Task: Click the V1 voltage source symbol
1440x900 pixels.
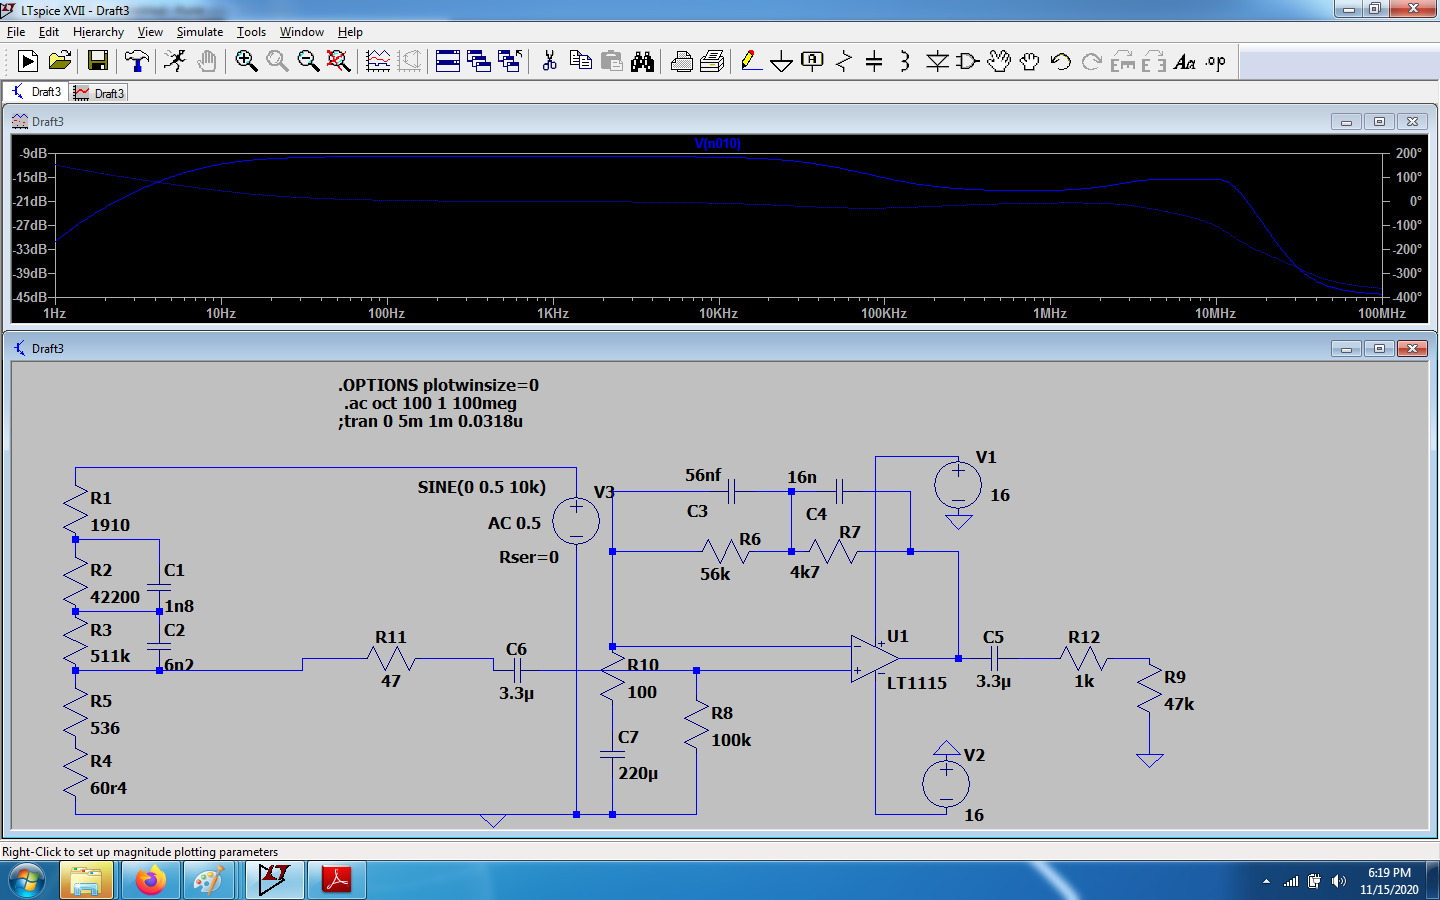Action: [958, 485]
